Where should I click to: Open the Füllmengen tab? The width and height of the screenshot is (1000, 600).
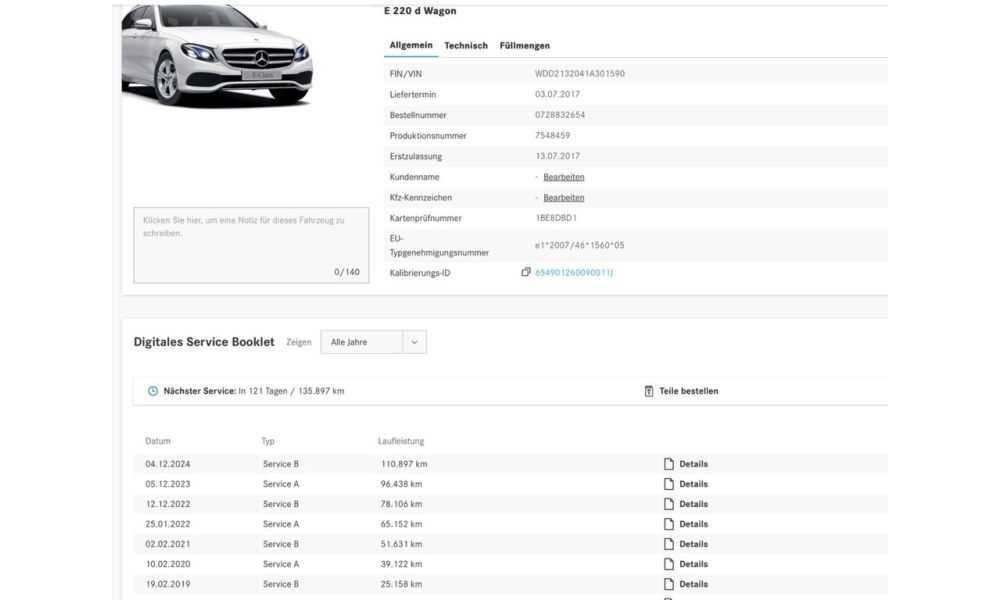tap(524, 46)
